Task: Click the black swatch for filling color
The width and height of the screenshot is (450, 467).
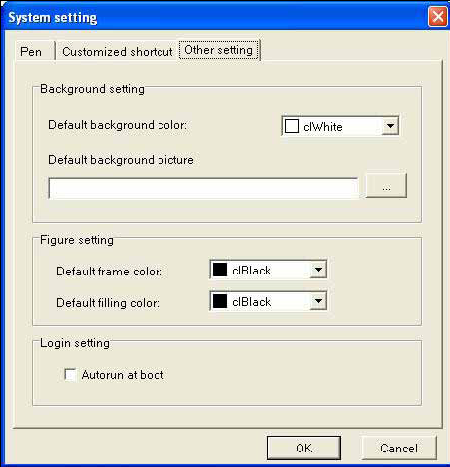Action: click(220, 301)
